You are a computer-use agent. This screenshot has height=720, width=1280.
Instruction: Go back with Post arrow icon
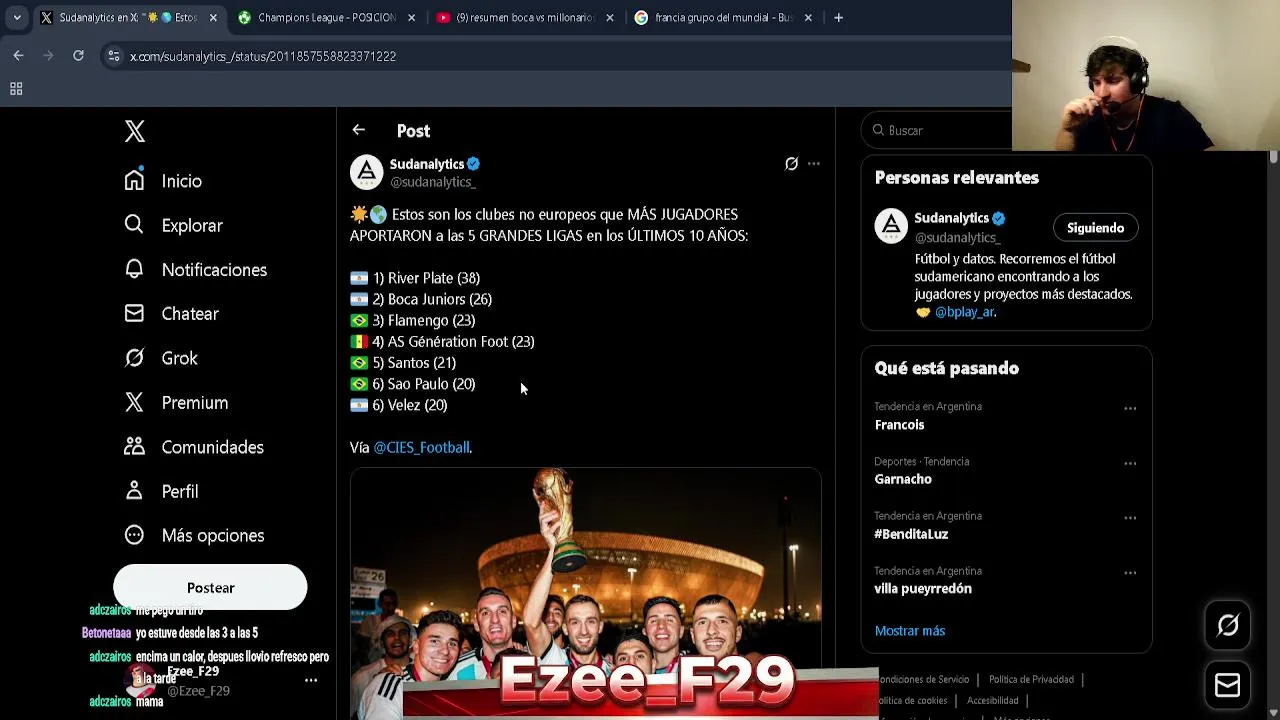[x=358, y=130]
